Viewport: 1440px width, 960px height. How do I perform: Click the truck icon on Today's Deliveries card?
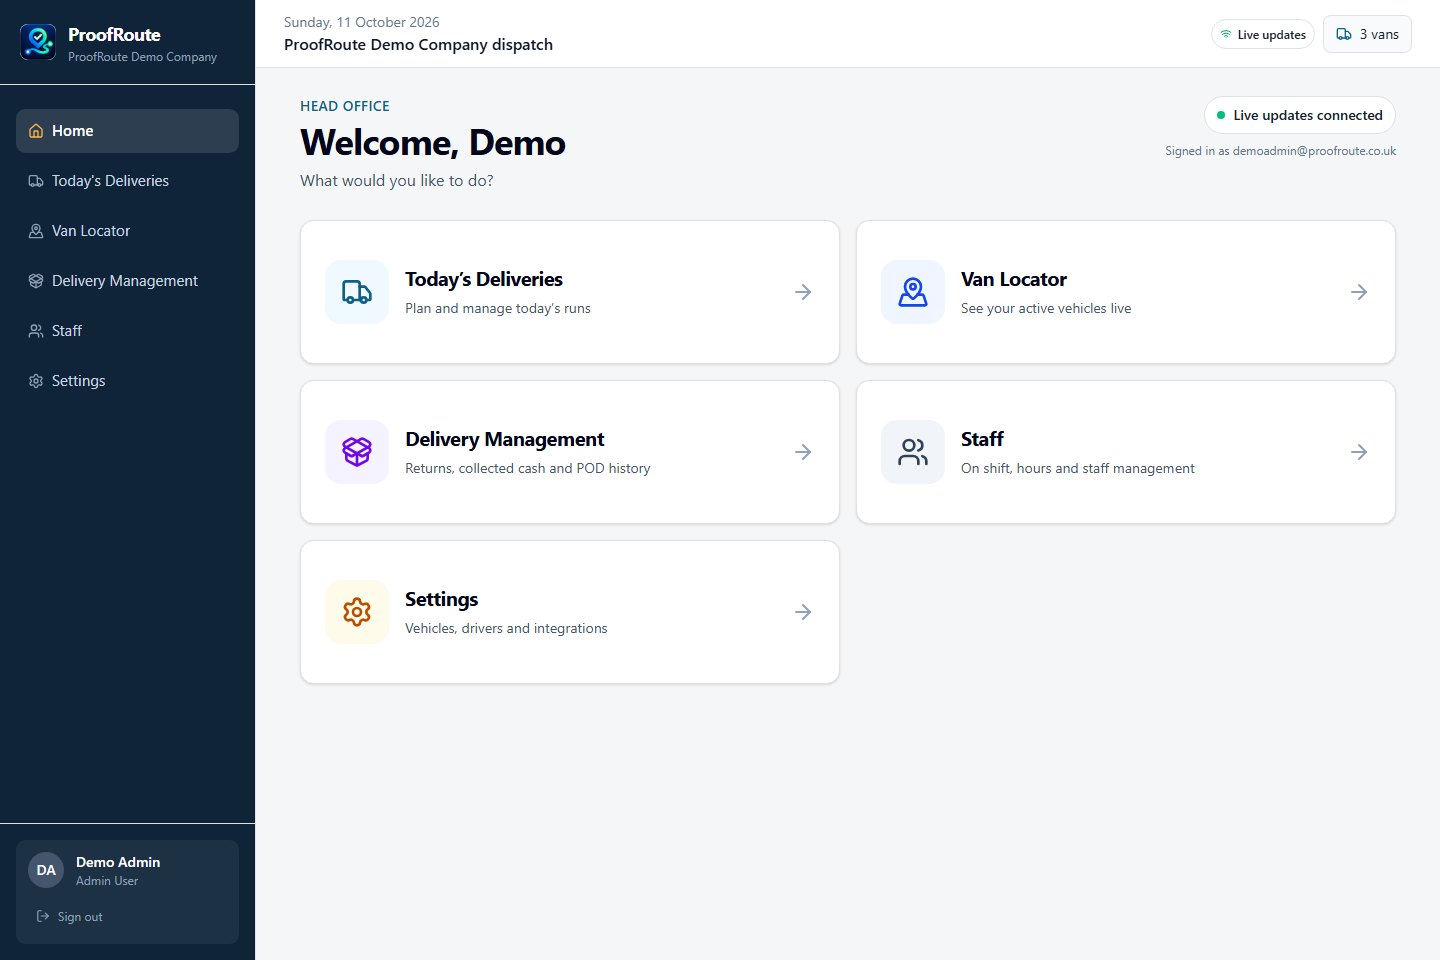[x=357, y=292]
